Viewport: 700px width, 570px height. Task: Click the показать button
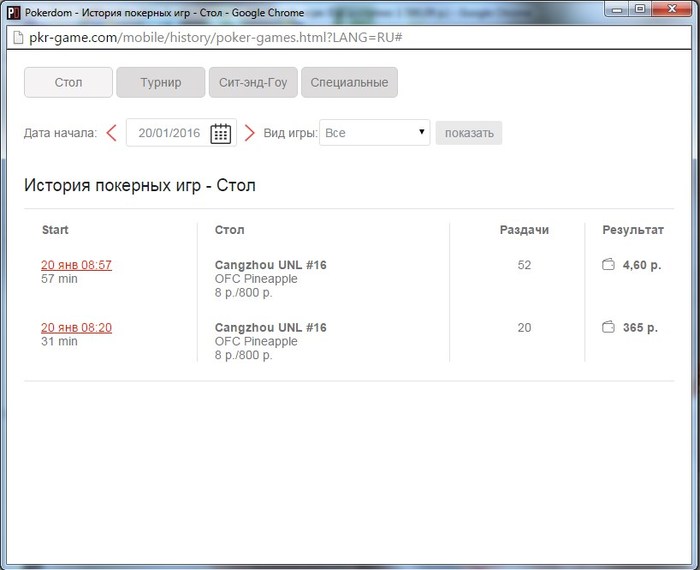pos(469,133)
